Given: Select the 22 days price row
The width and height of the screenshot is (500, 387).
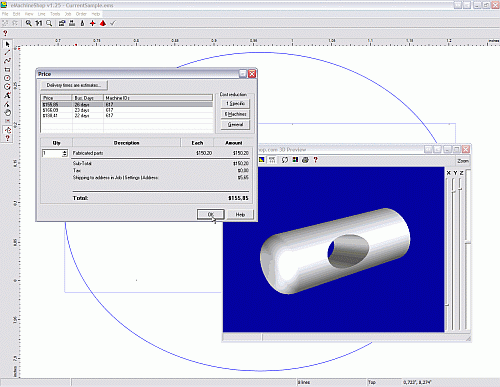Looking at the screenshot, I should [127, 115].
